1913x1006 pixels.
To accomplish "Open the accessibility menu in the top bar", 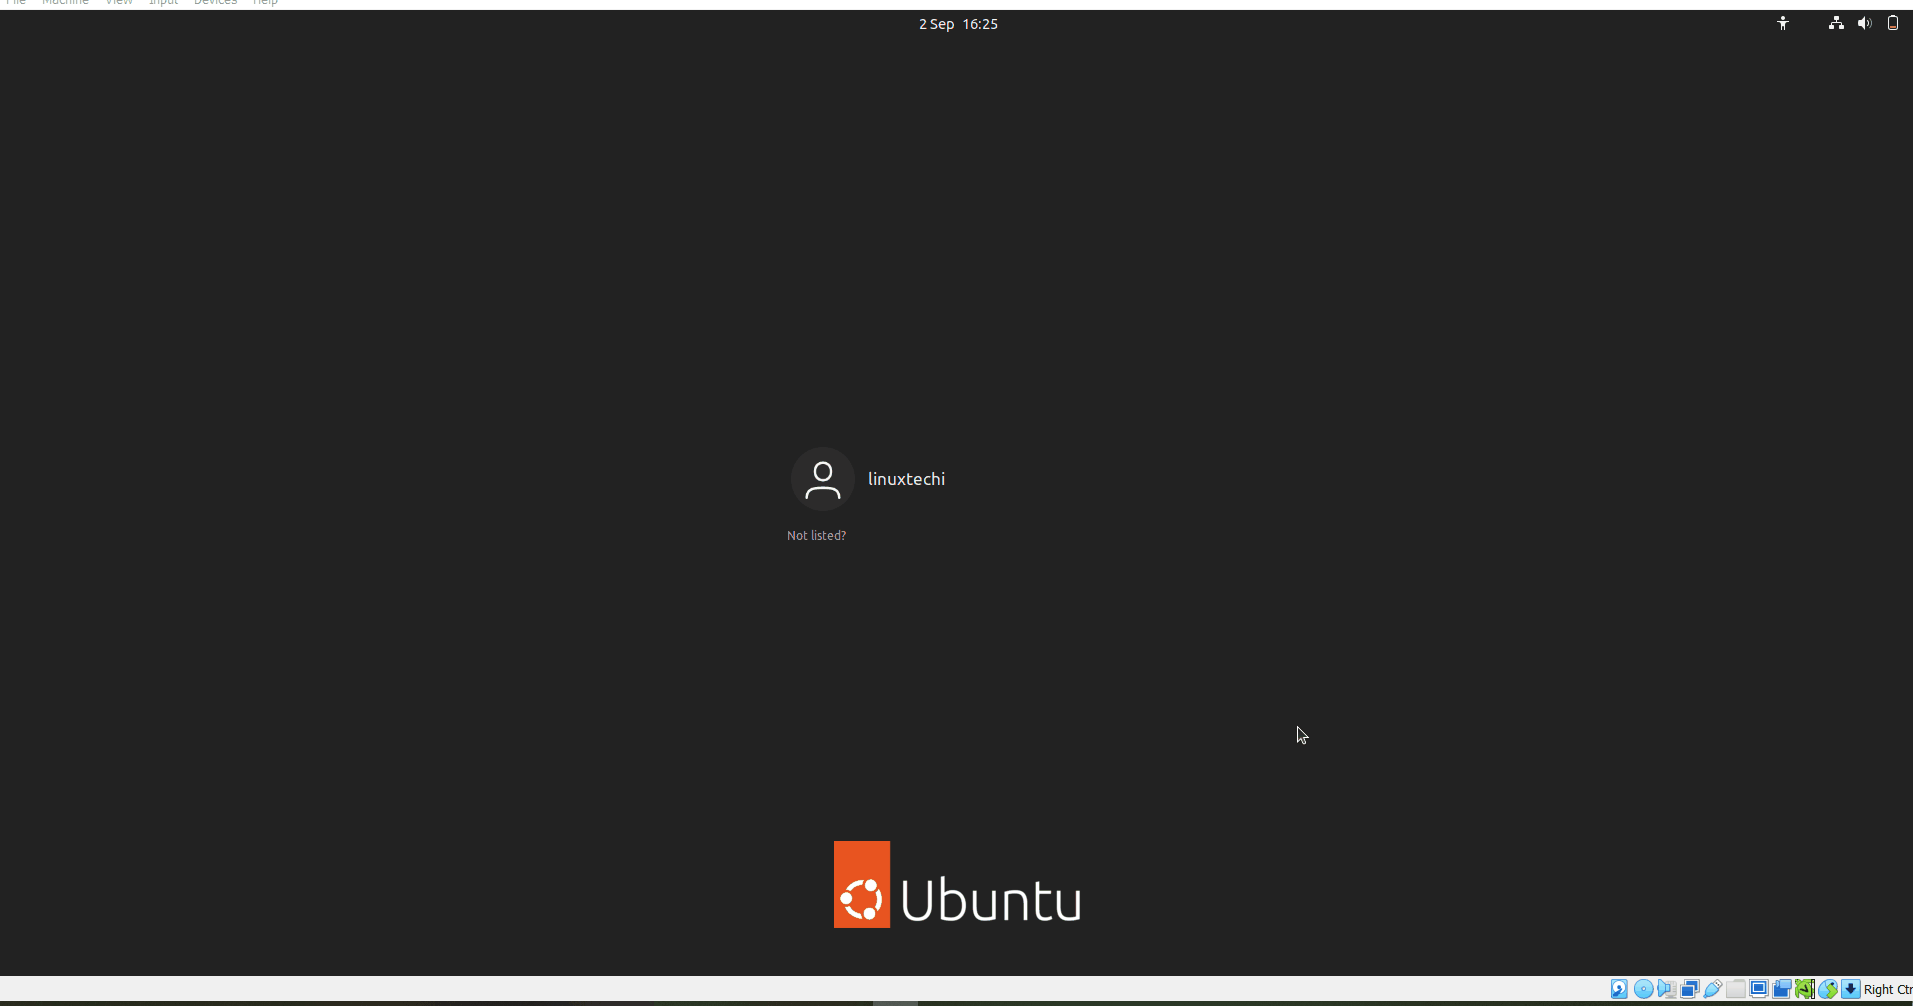I will click(x=1784, y=22).
